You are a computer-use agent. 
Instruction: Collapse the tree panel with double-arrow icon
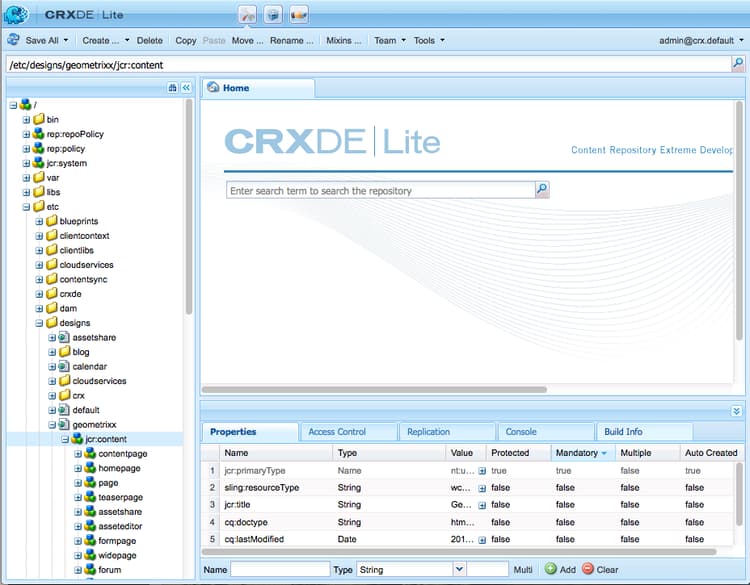click(x=187, y=88)
